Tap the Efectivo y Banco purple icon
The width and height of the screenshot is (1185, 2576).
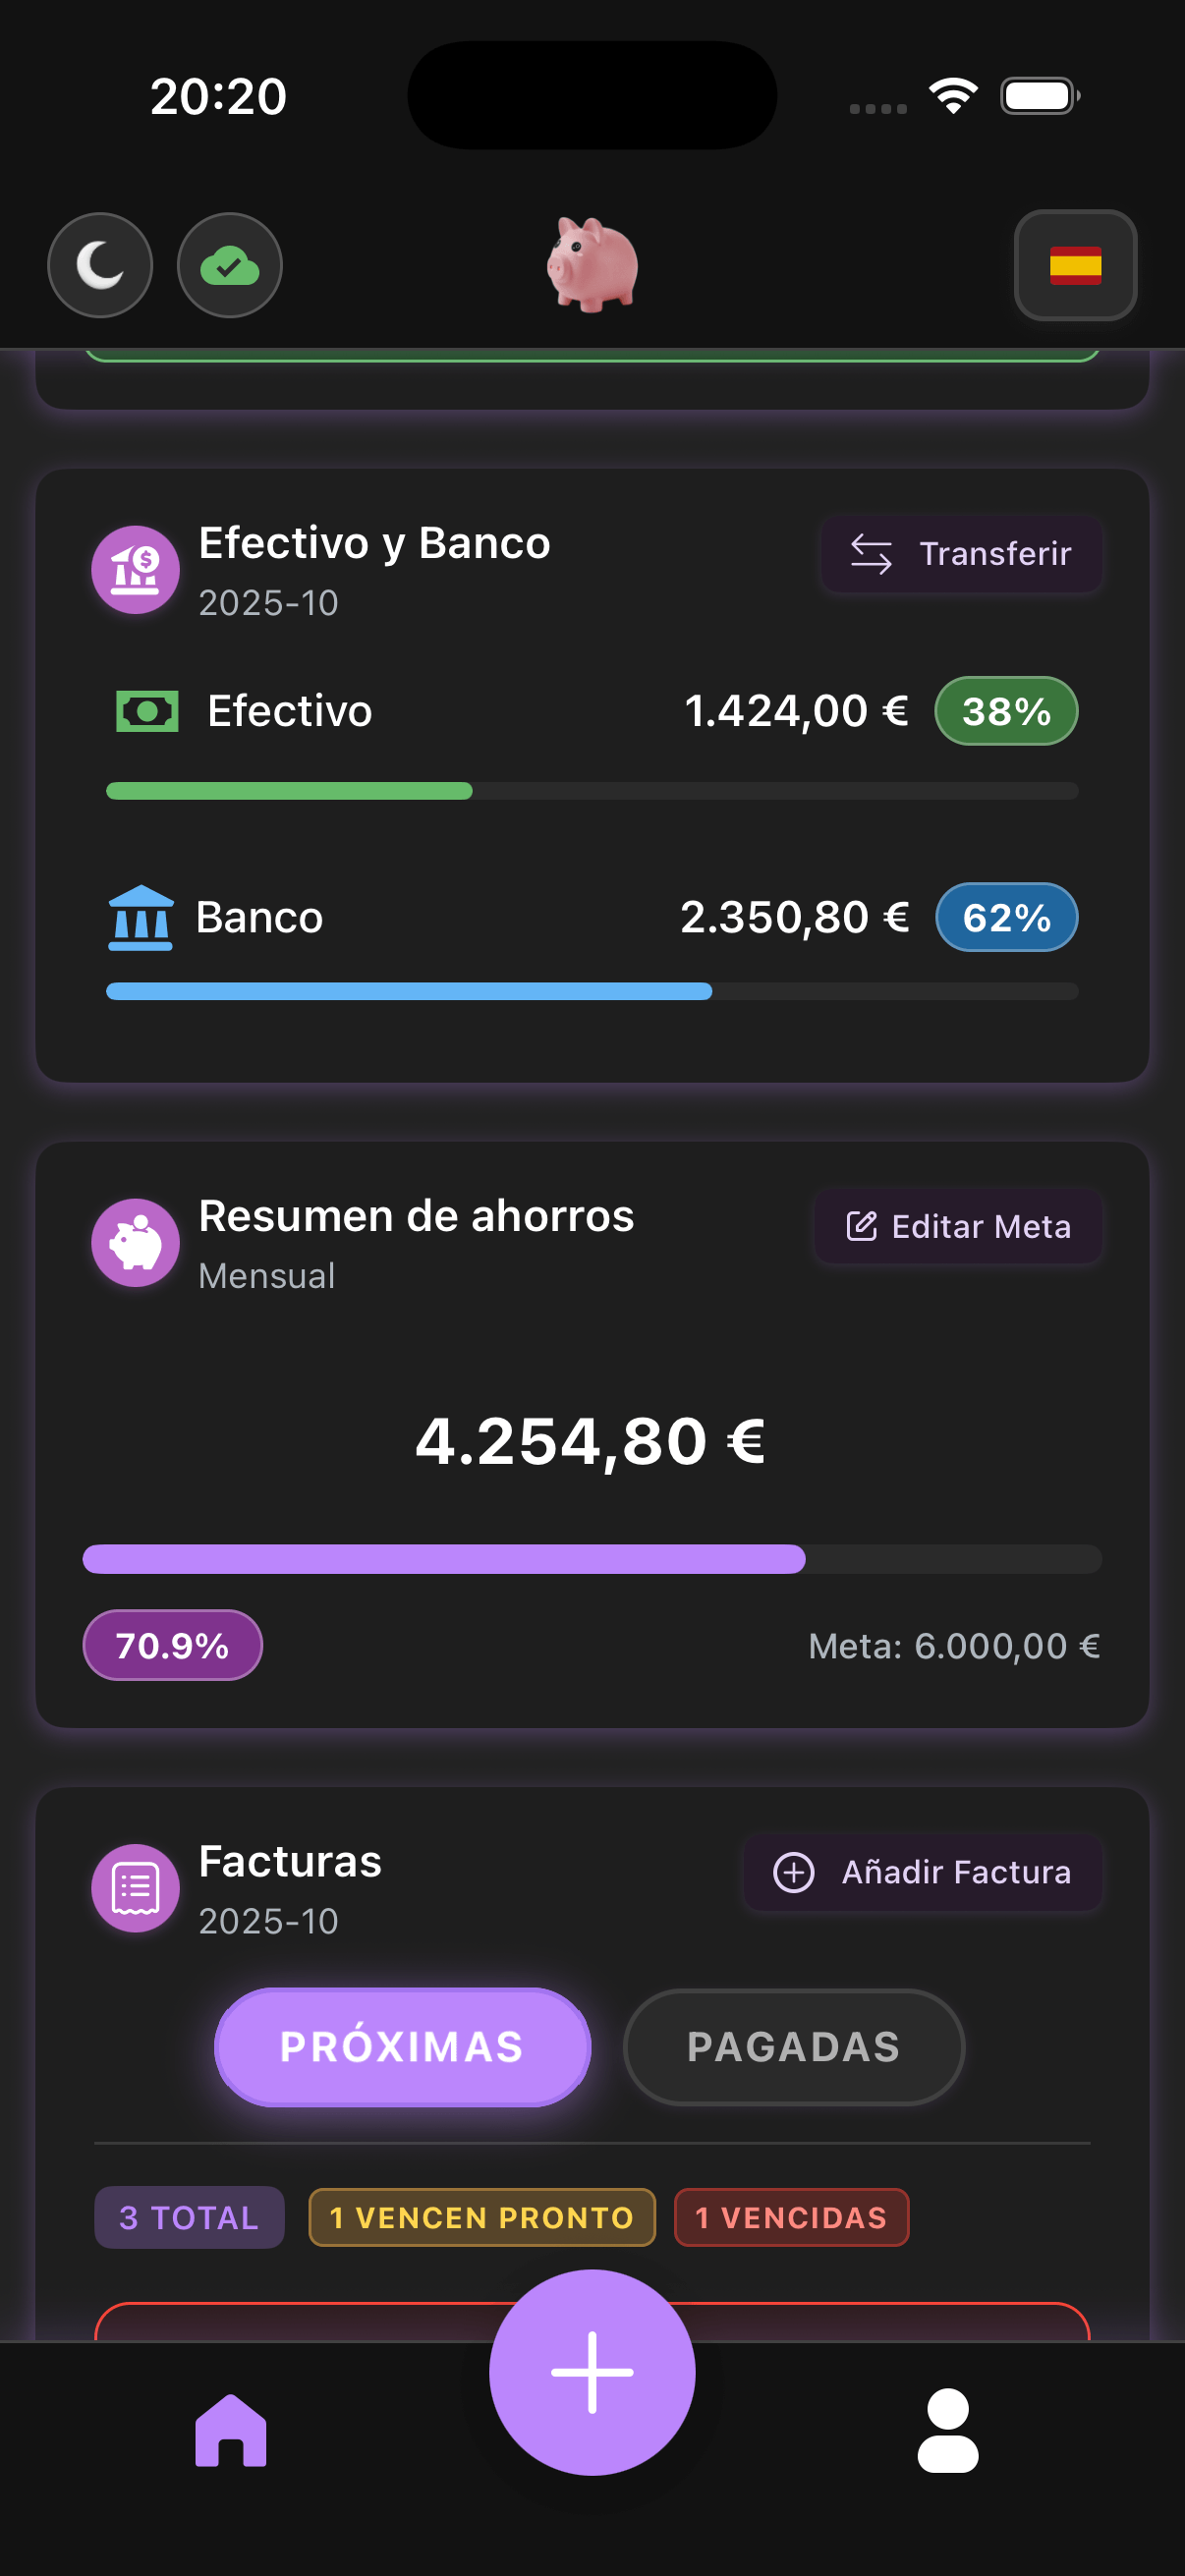(x=135, y=570)
